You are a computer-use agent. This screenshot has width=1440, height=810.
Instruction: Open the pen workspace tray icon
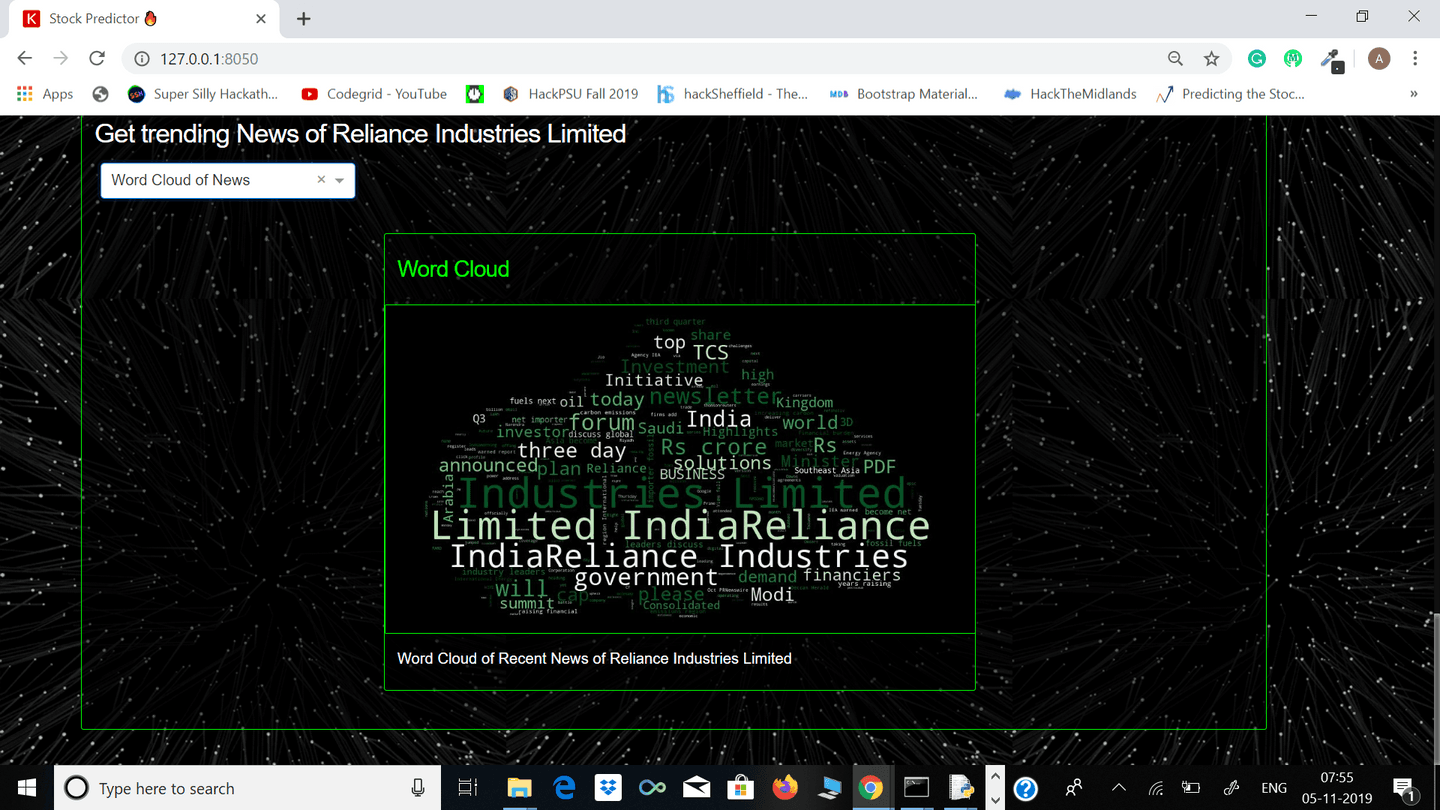coord(1232,788)
